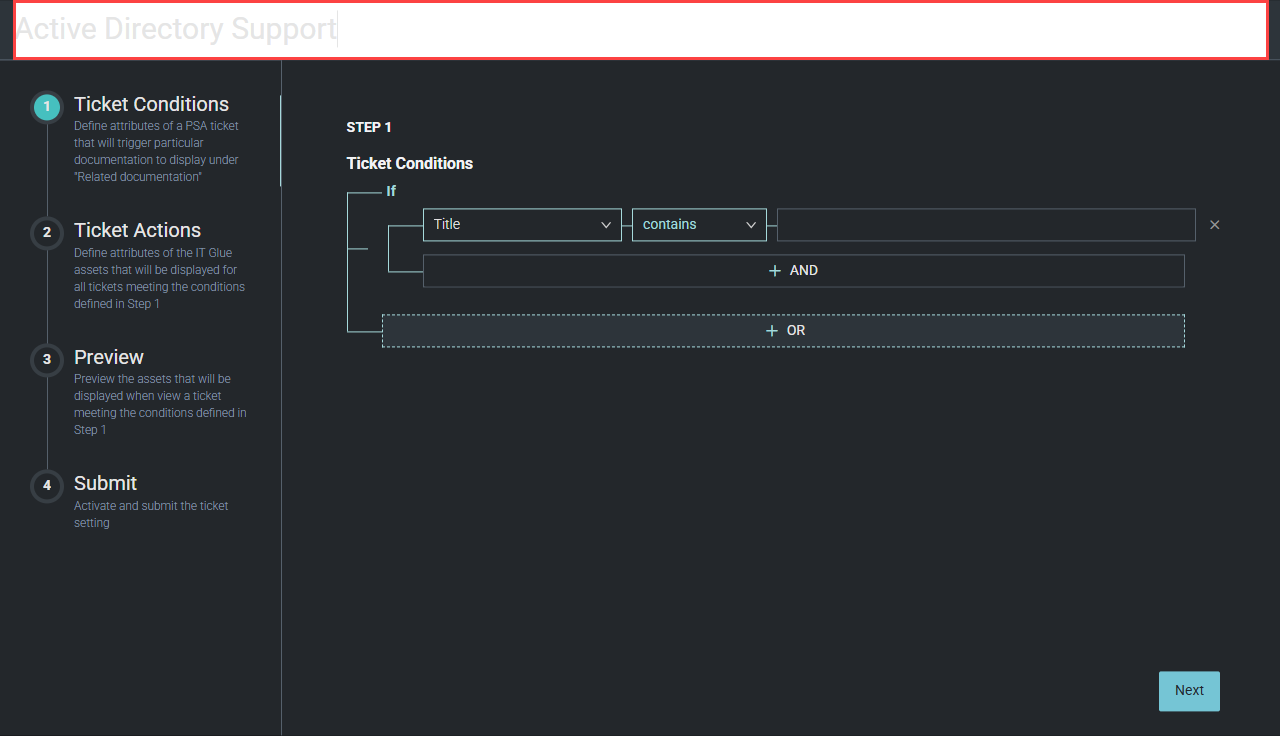Go to step 4 Submit
Screen dimensions: 1280x736
105,483
